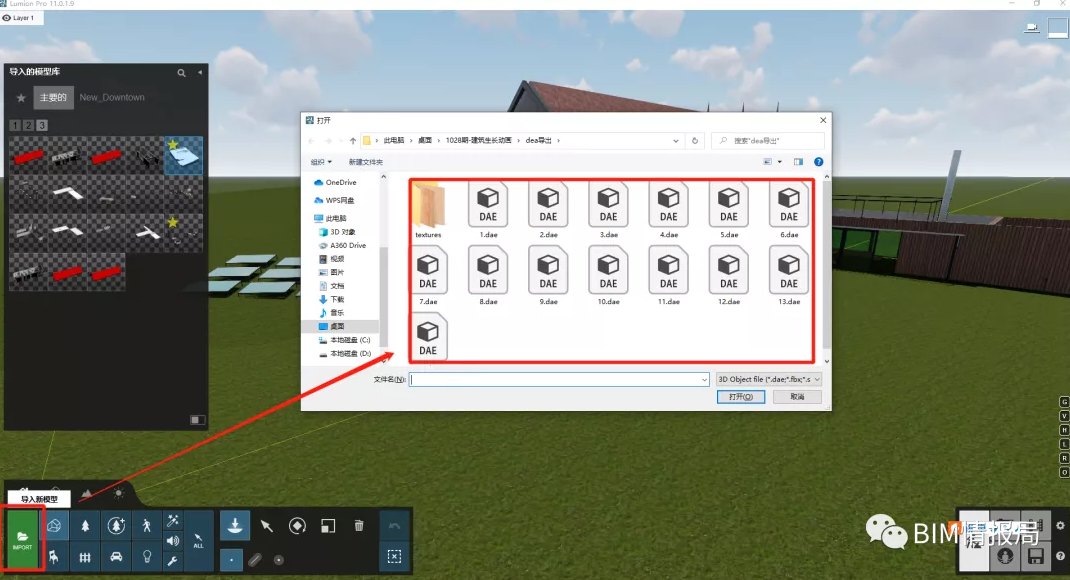Open the 组织 menu in file dialog

click(x=321, y=162)
